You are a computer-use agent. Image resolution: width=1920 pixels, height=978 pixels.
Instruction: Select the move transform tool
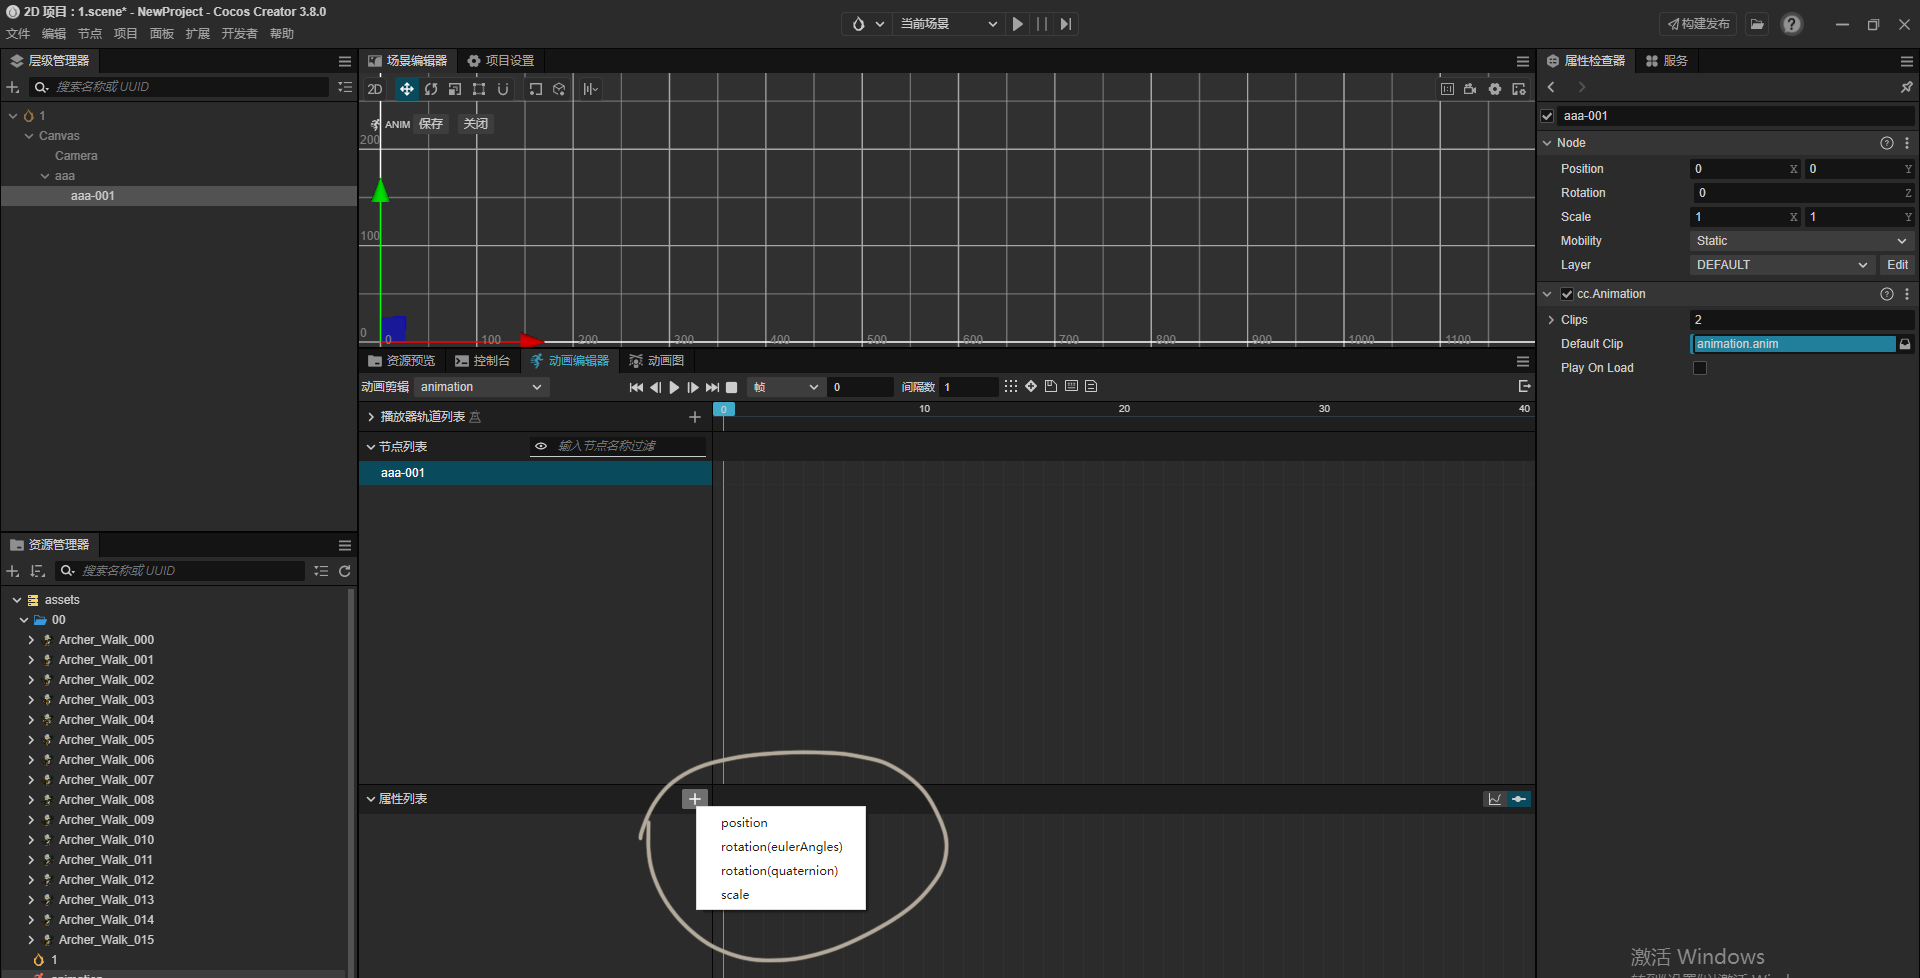coord(406,89)
